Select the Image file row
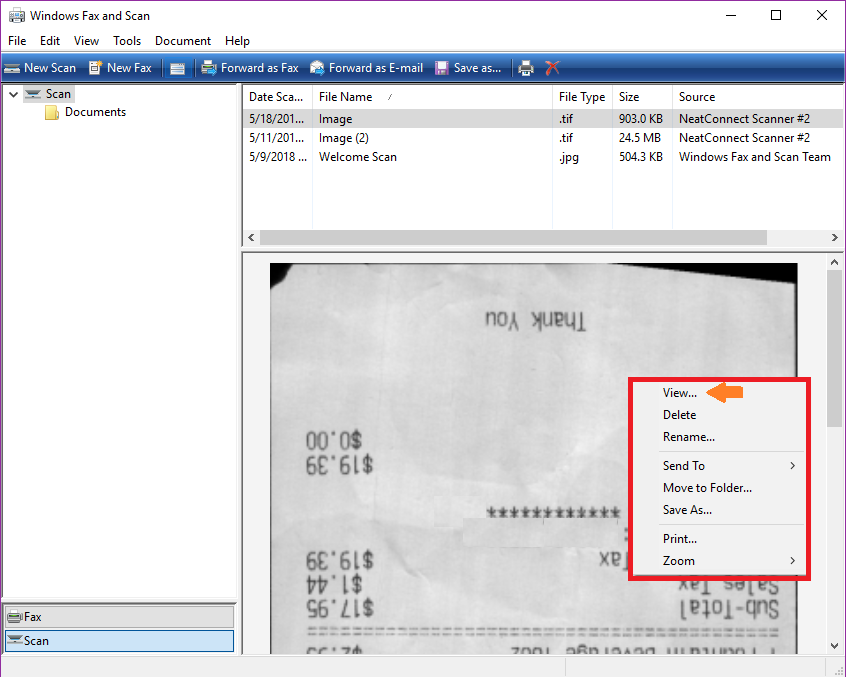Image resolution: width=846 pixels, height=677 pixels. pos(542,119)
